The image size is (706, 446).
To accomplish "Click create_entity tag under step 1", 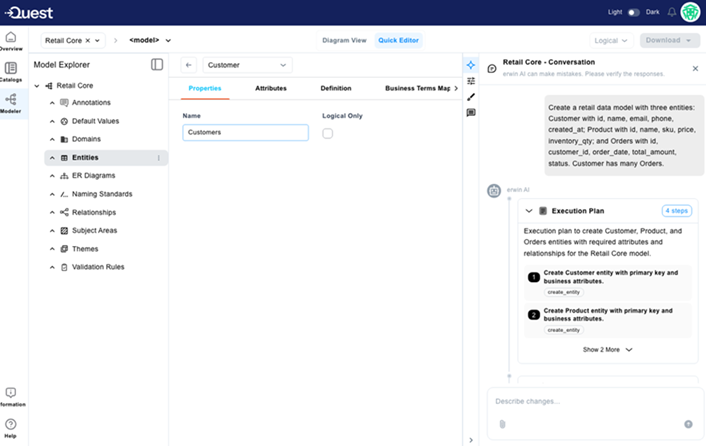I will coord(564,292).
